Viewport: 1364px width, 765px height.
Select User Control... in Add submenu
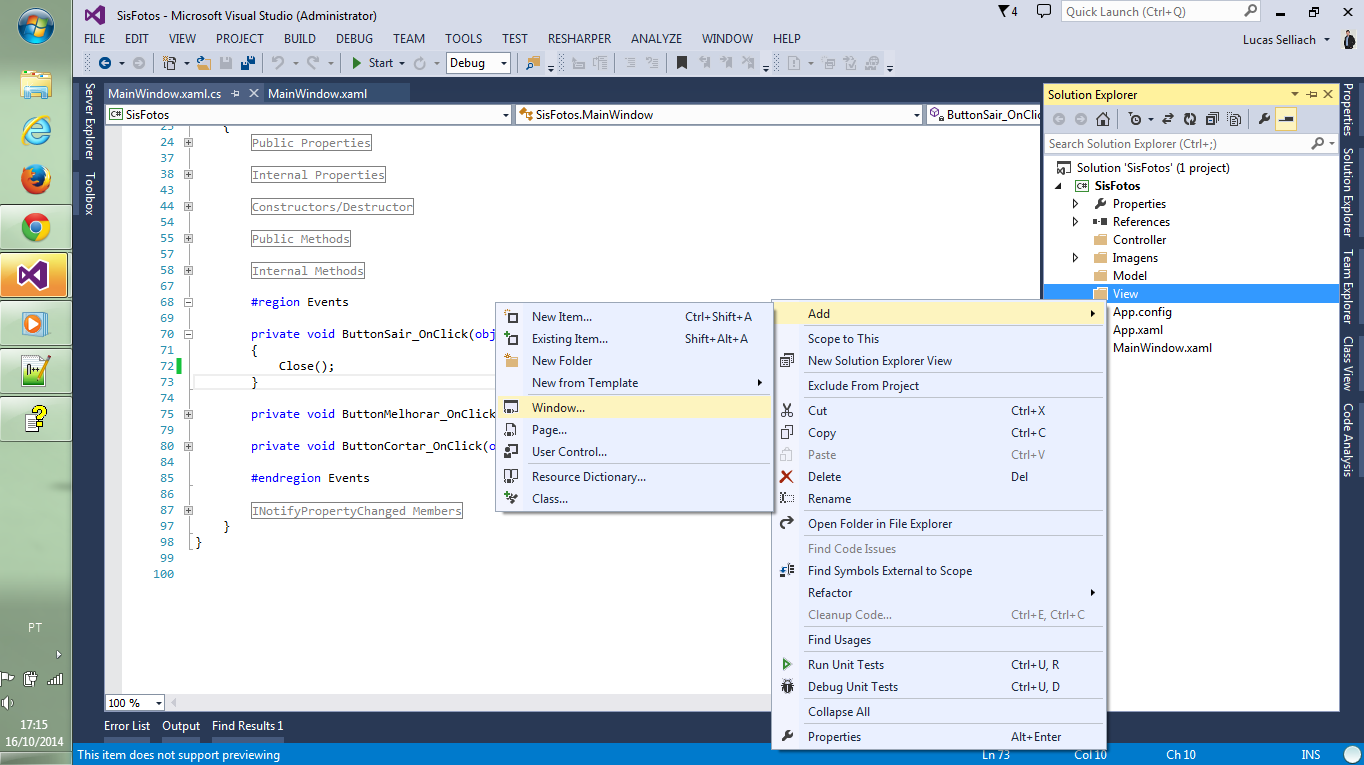[x=636, y=452]
